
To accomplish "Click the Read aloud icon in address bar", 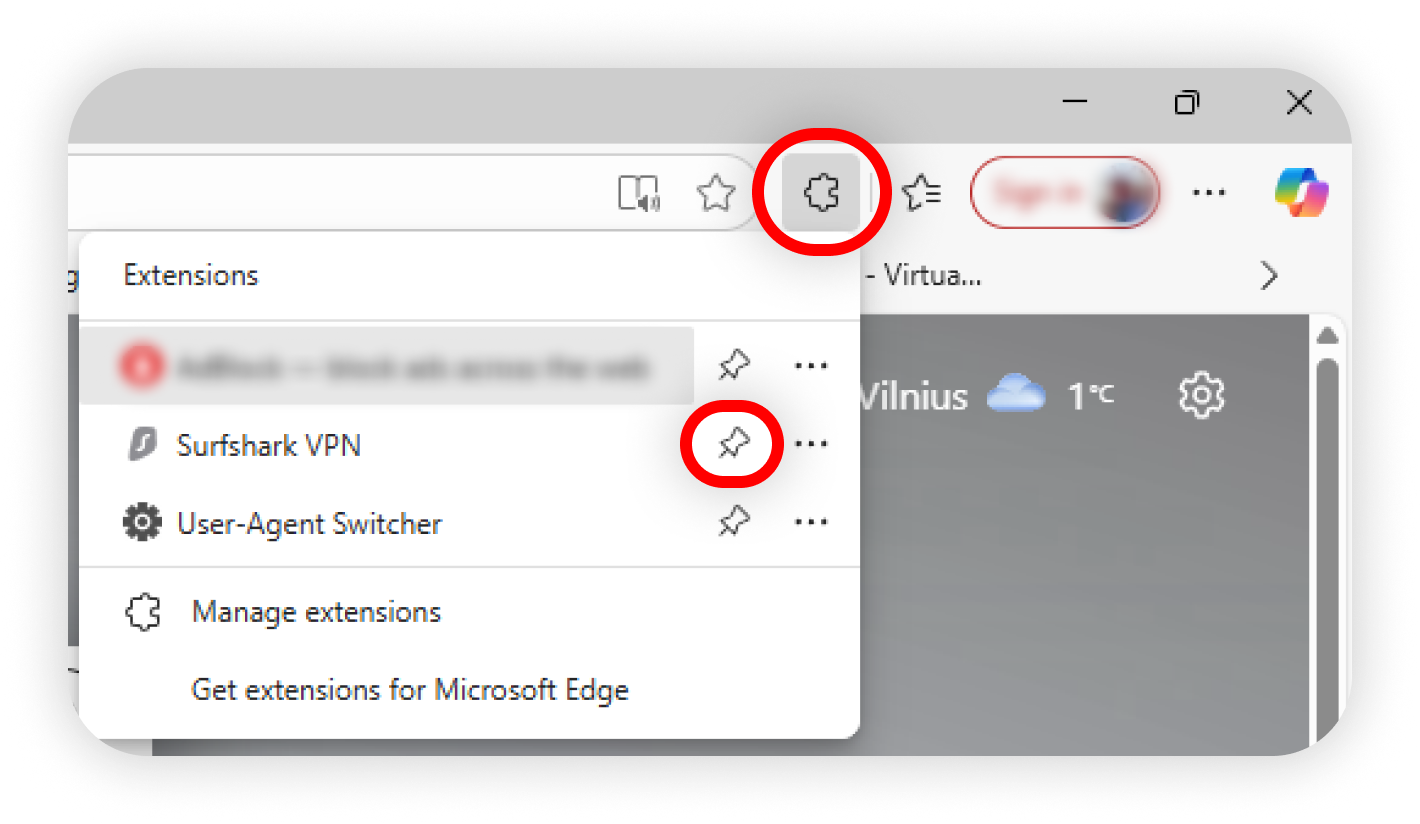I will tap(638, 193).
